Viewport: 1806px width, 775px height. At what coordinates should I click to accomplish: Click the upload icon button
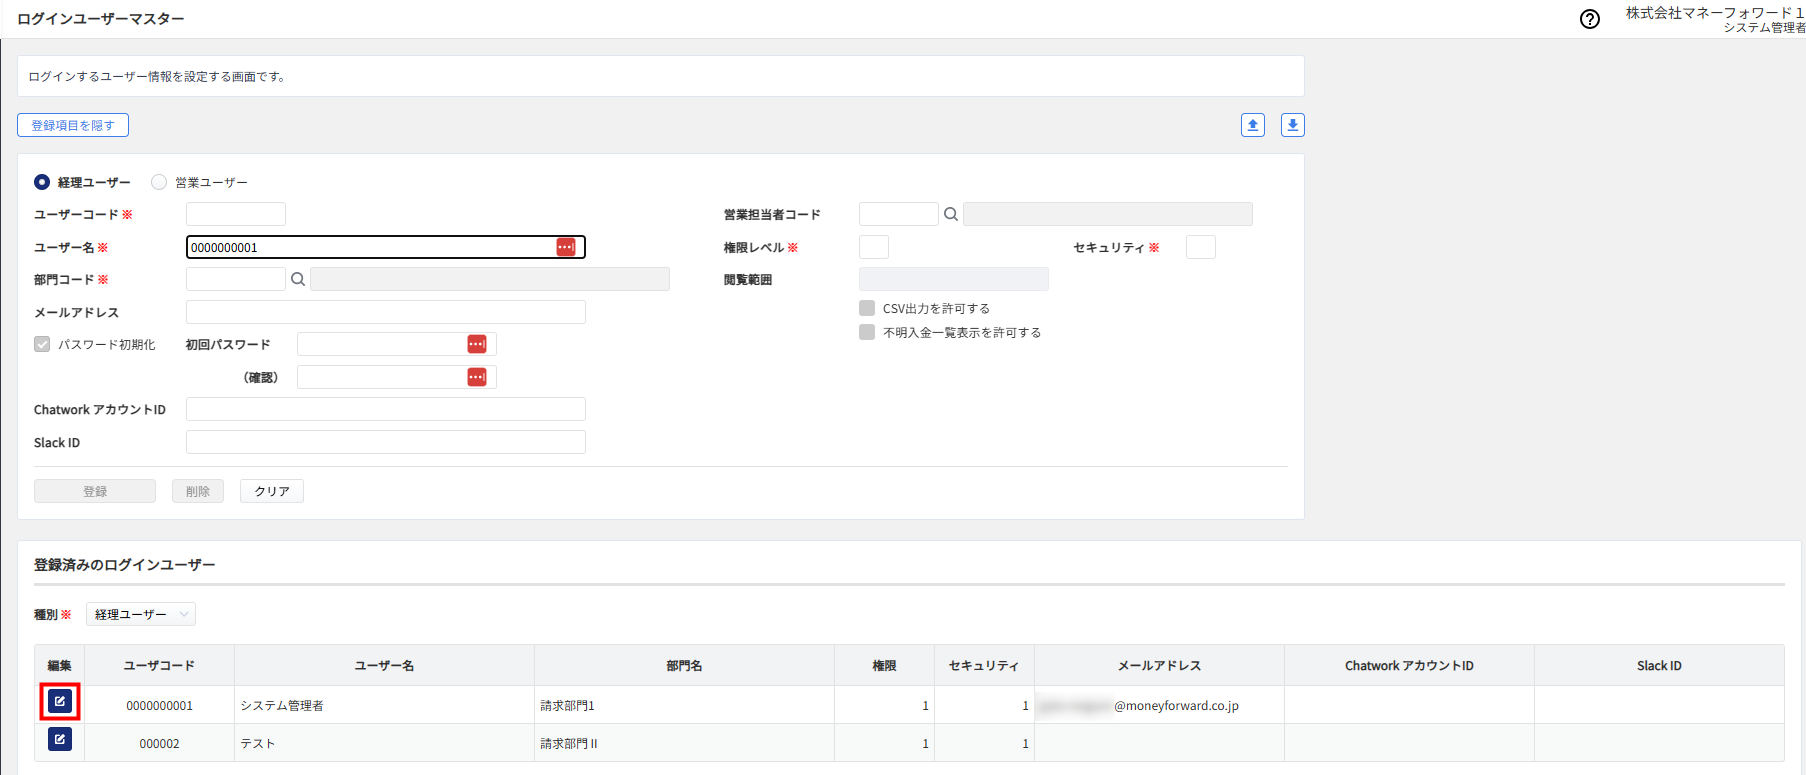tap(1252, 125)
